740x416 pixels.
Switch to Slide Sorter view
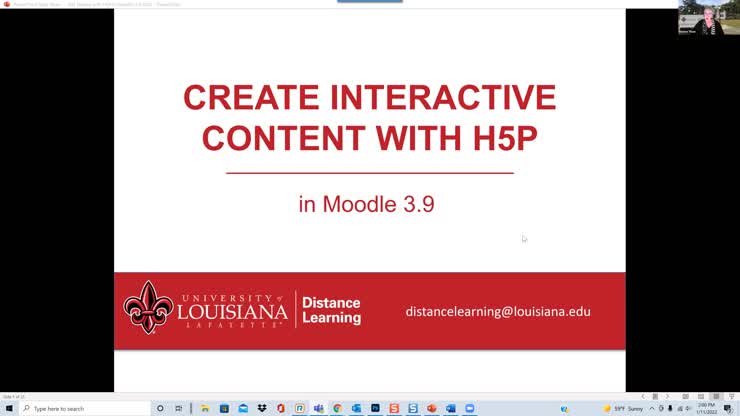701,397
